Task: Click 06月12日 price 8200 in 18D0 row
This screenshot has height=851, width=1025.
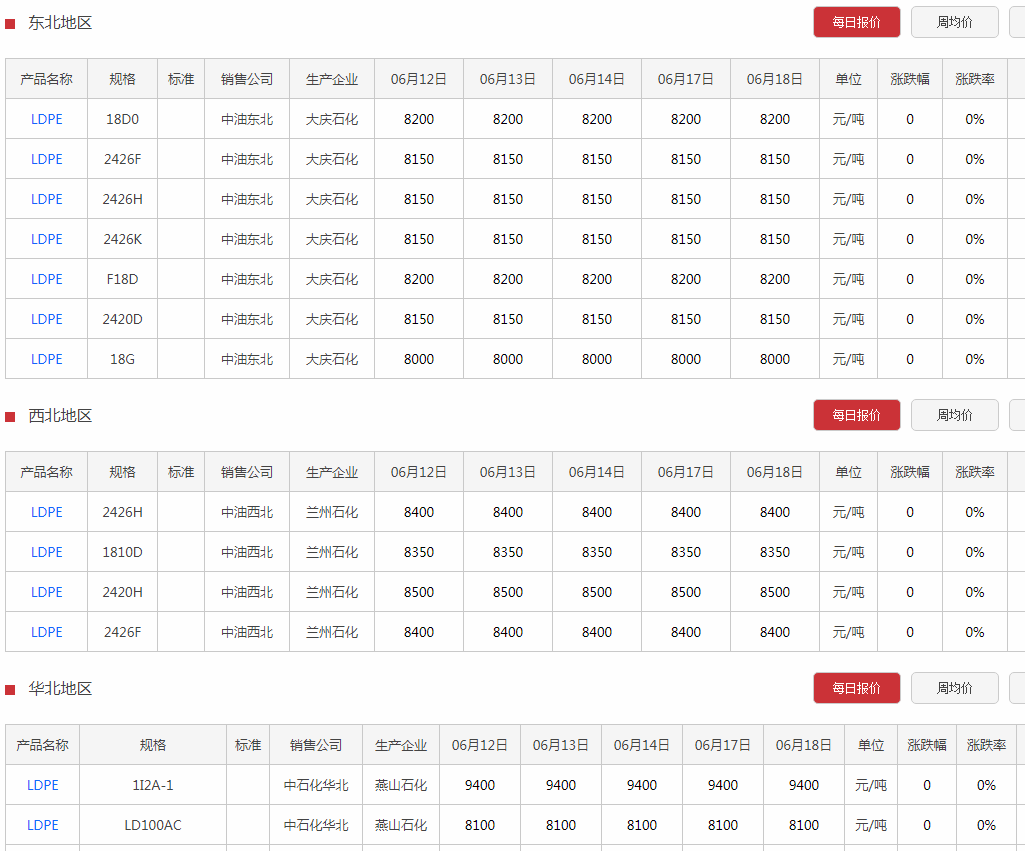Action: [x=419, y=119]
